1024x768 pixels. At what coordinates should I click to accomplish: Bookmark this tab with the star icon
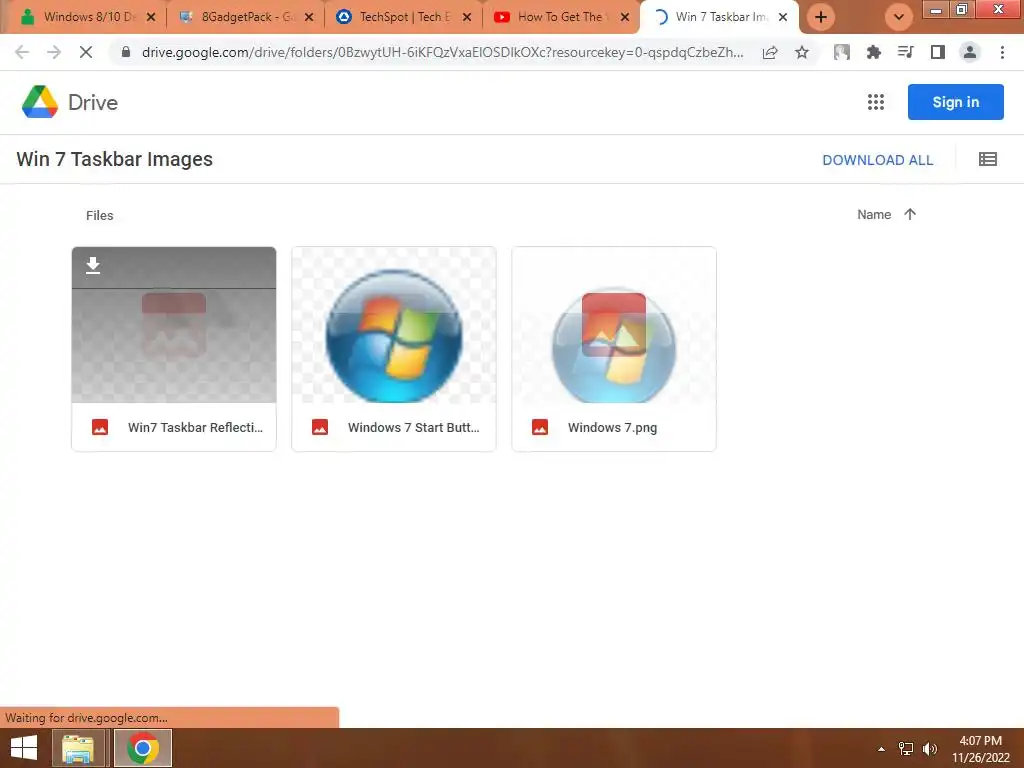[802, 52]
